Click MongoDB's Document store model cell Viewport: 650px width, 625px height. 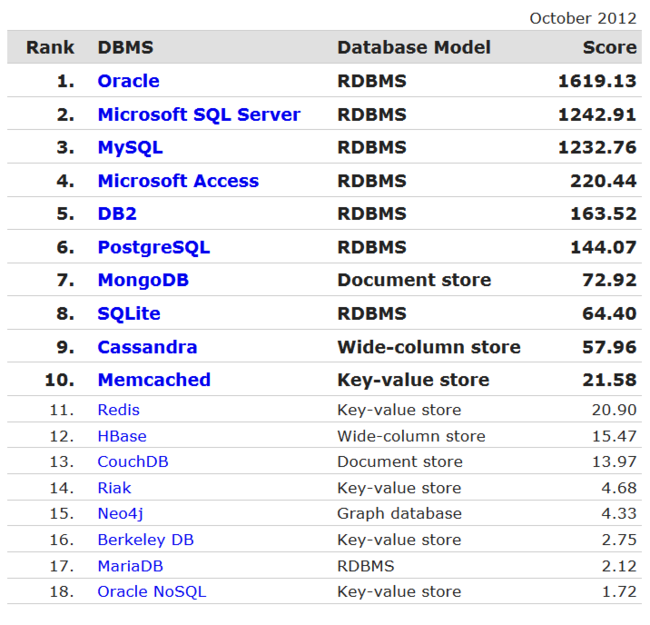pyautogui.click(x=414, y=280)
